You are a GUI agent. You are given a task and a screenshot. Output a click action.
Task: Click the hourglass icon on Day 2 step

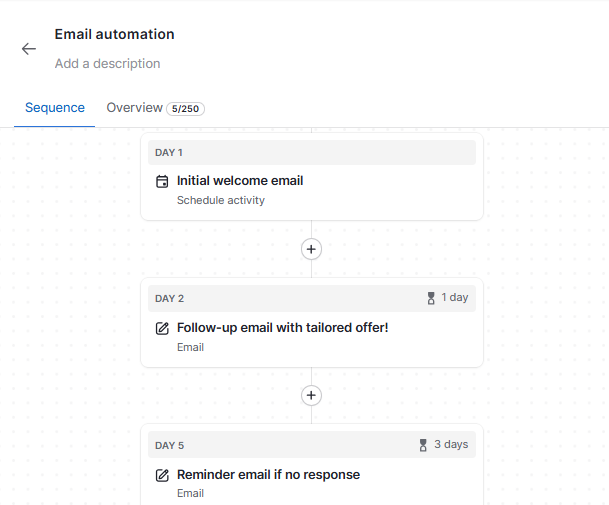point(431,298)
